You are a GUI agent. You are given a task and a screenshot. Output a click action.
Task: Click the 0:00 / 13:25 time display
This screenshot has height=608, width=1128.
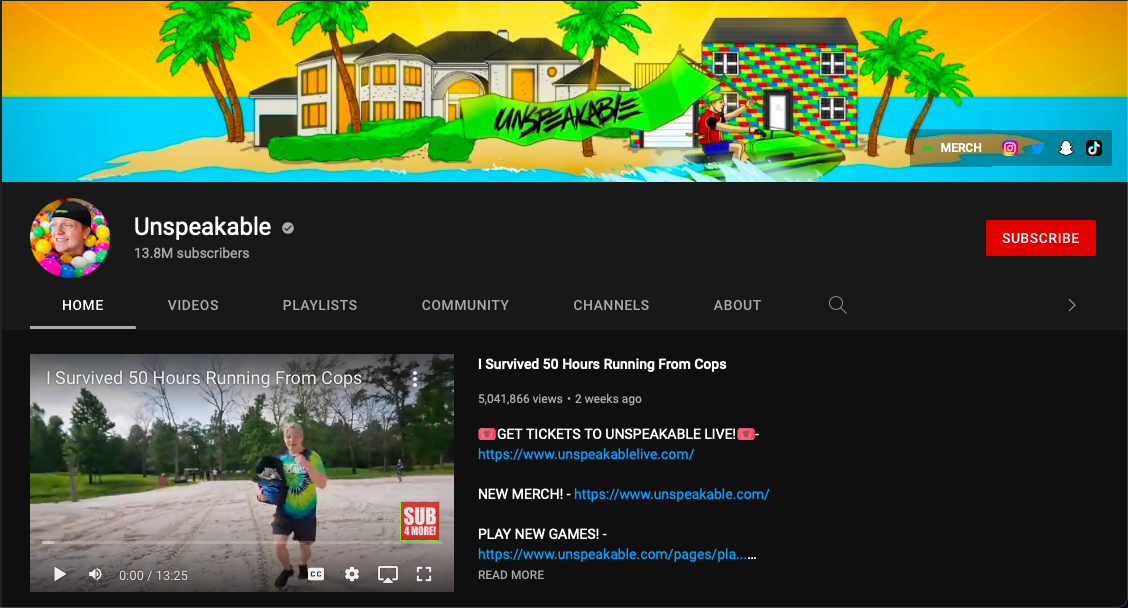point(153,576)
